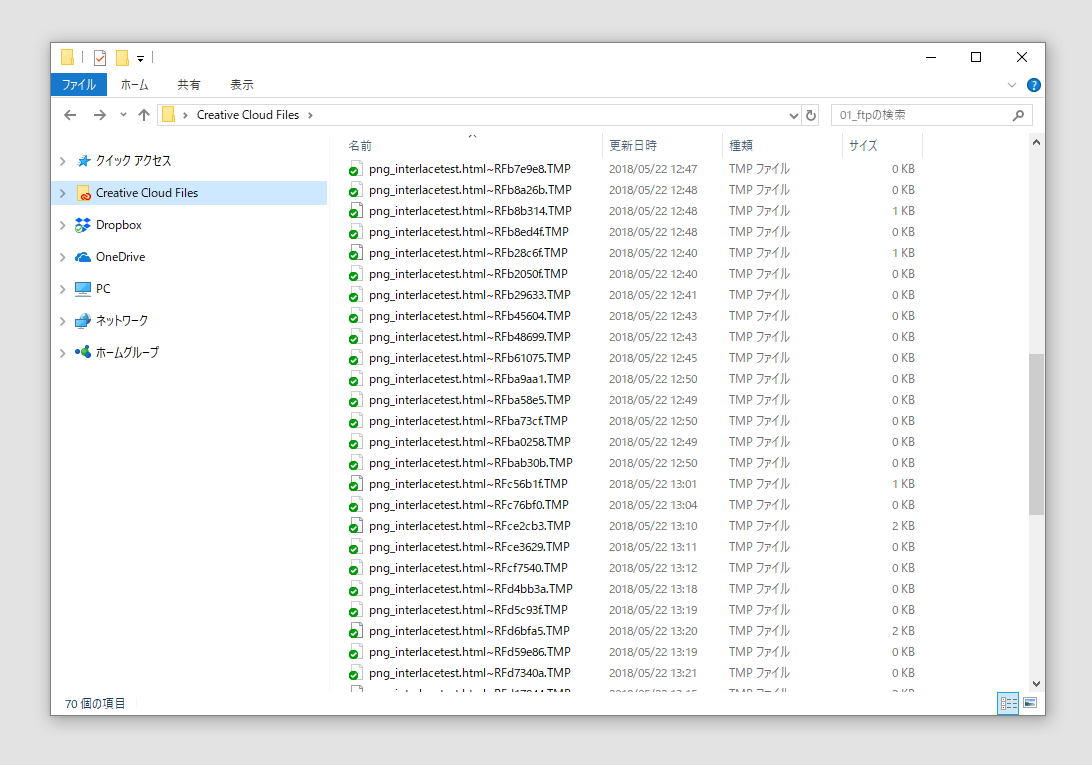
Task: Open recent locations dropdown arrow
Action: pyautogui.click(x=123, y=115)
